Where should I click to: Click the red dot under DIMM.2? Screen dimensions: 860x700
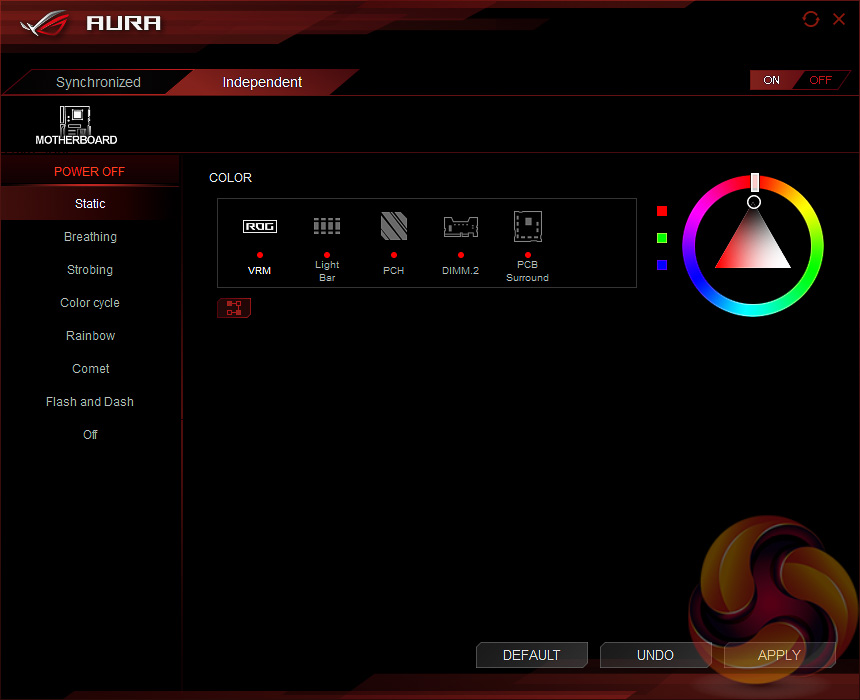click(461, 255)
